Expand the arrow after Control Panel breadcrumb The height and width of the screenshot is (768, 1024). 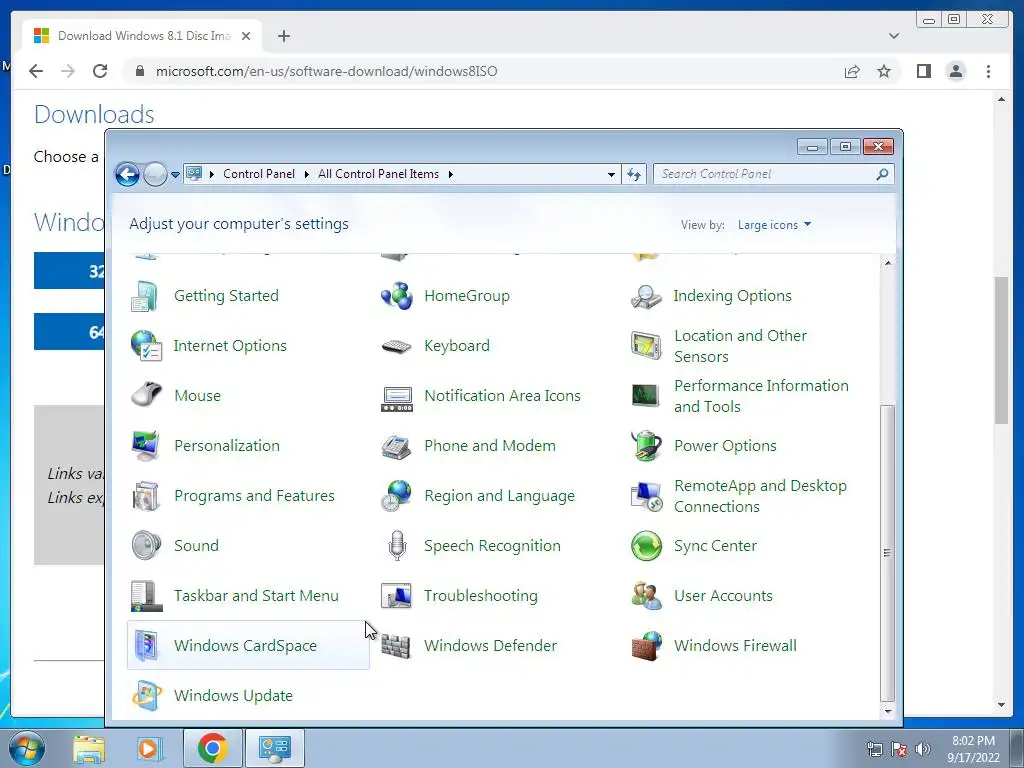[307, 174]
